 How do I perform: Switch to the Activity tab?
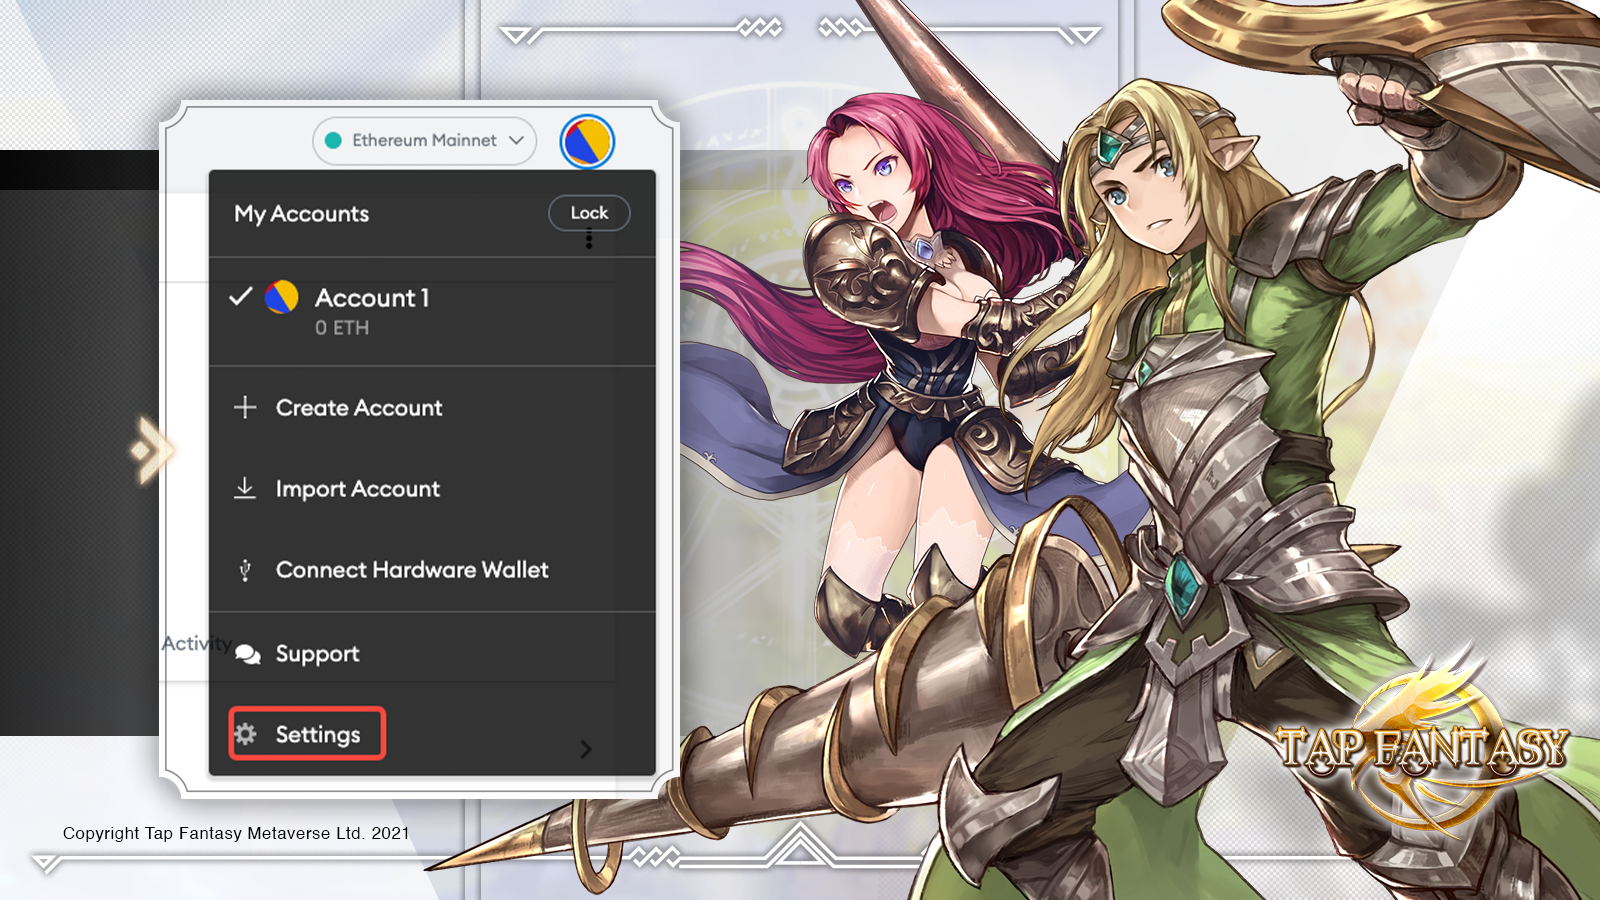190,644
